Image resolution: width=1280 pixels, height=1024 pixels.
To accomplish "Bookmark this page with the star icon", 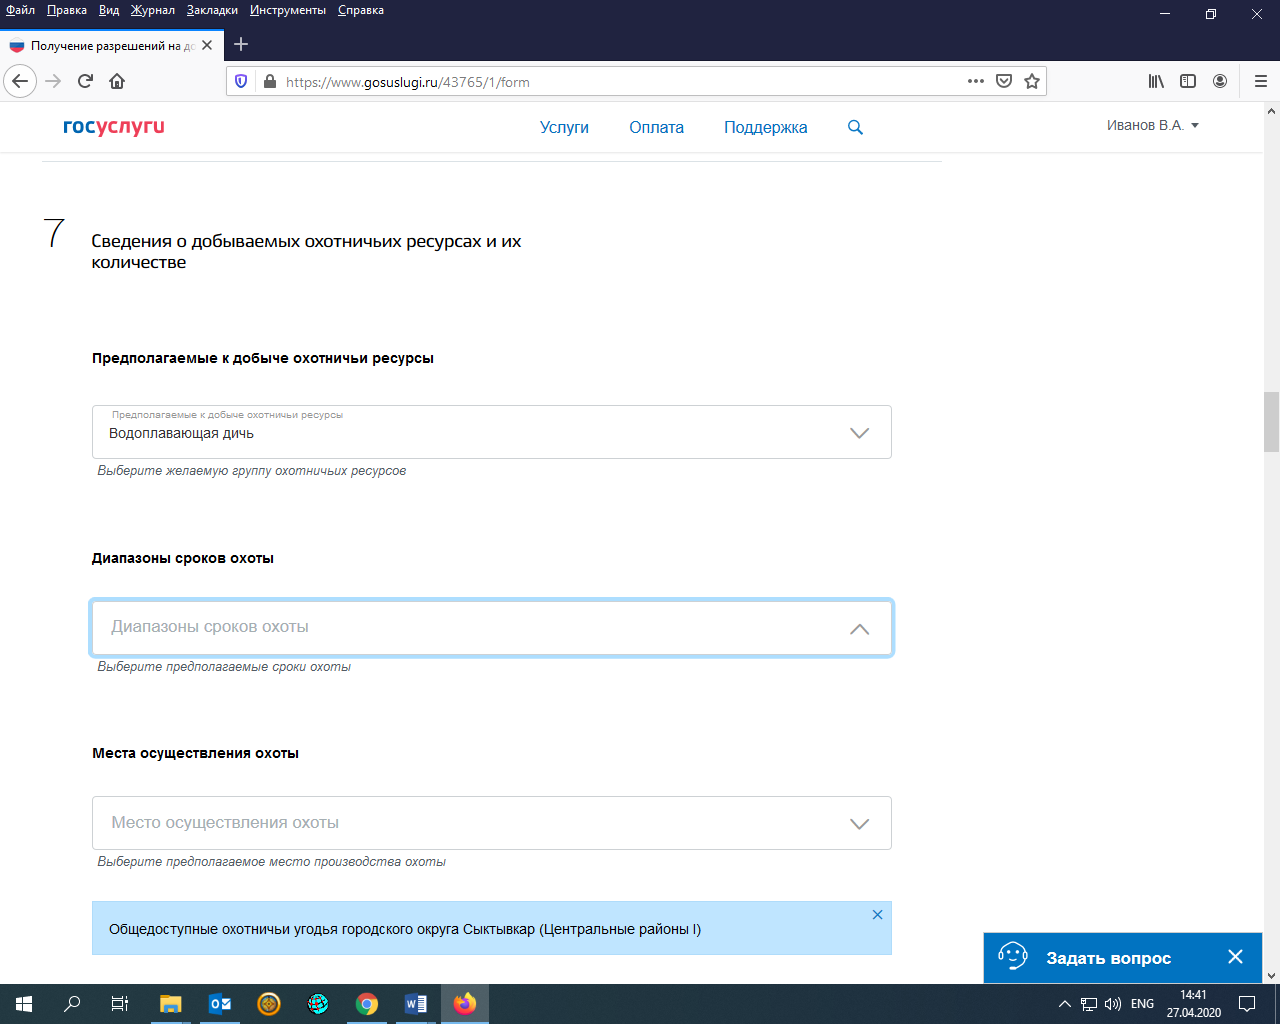I will [1032, 82].
